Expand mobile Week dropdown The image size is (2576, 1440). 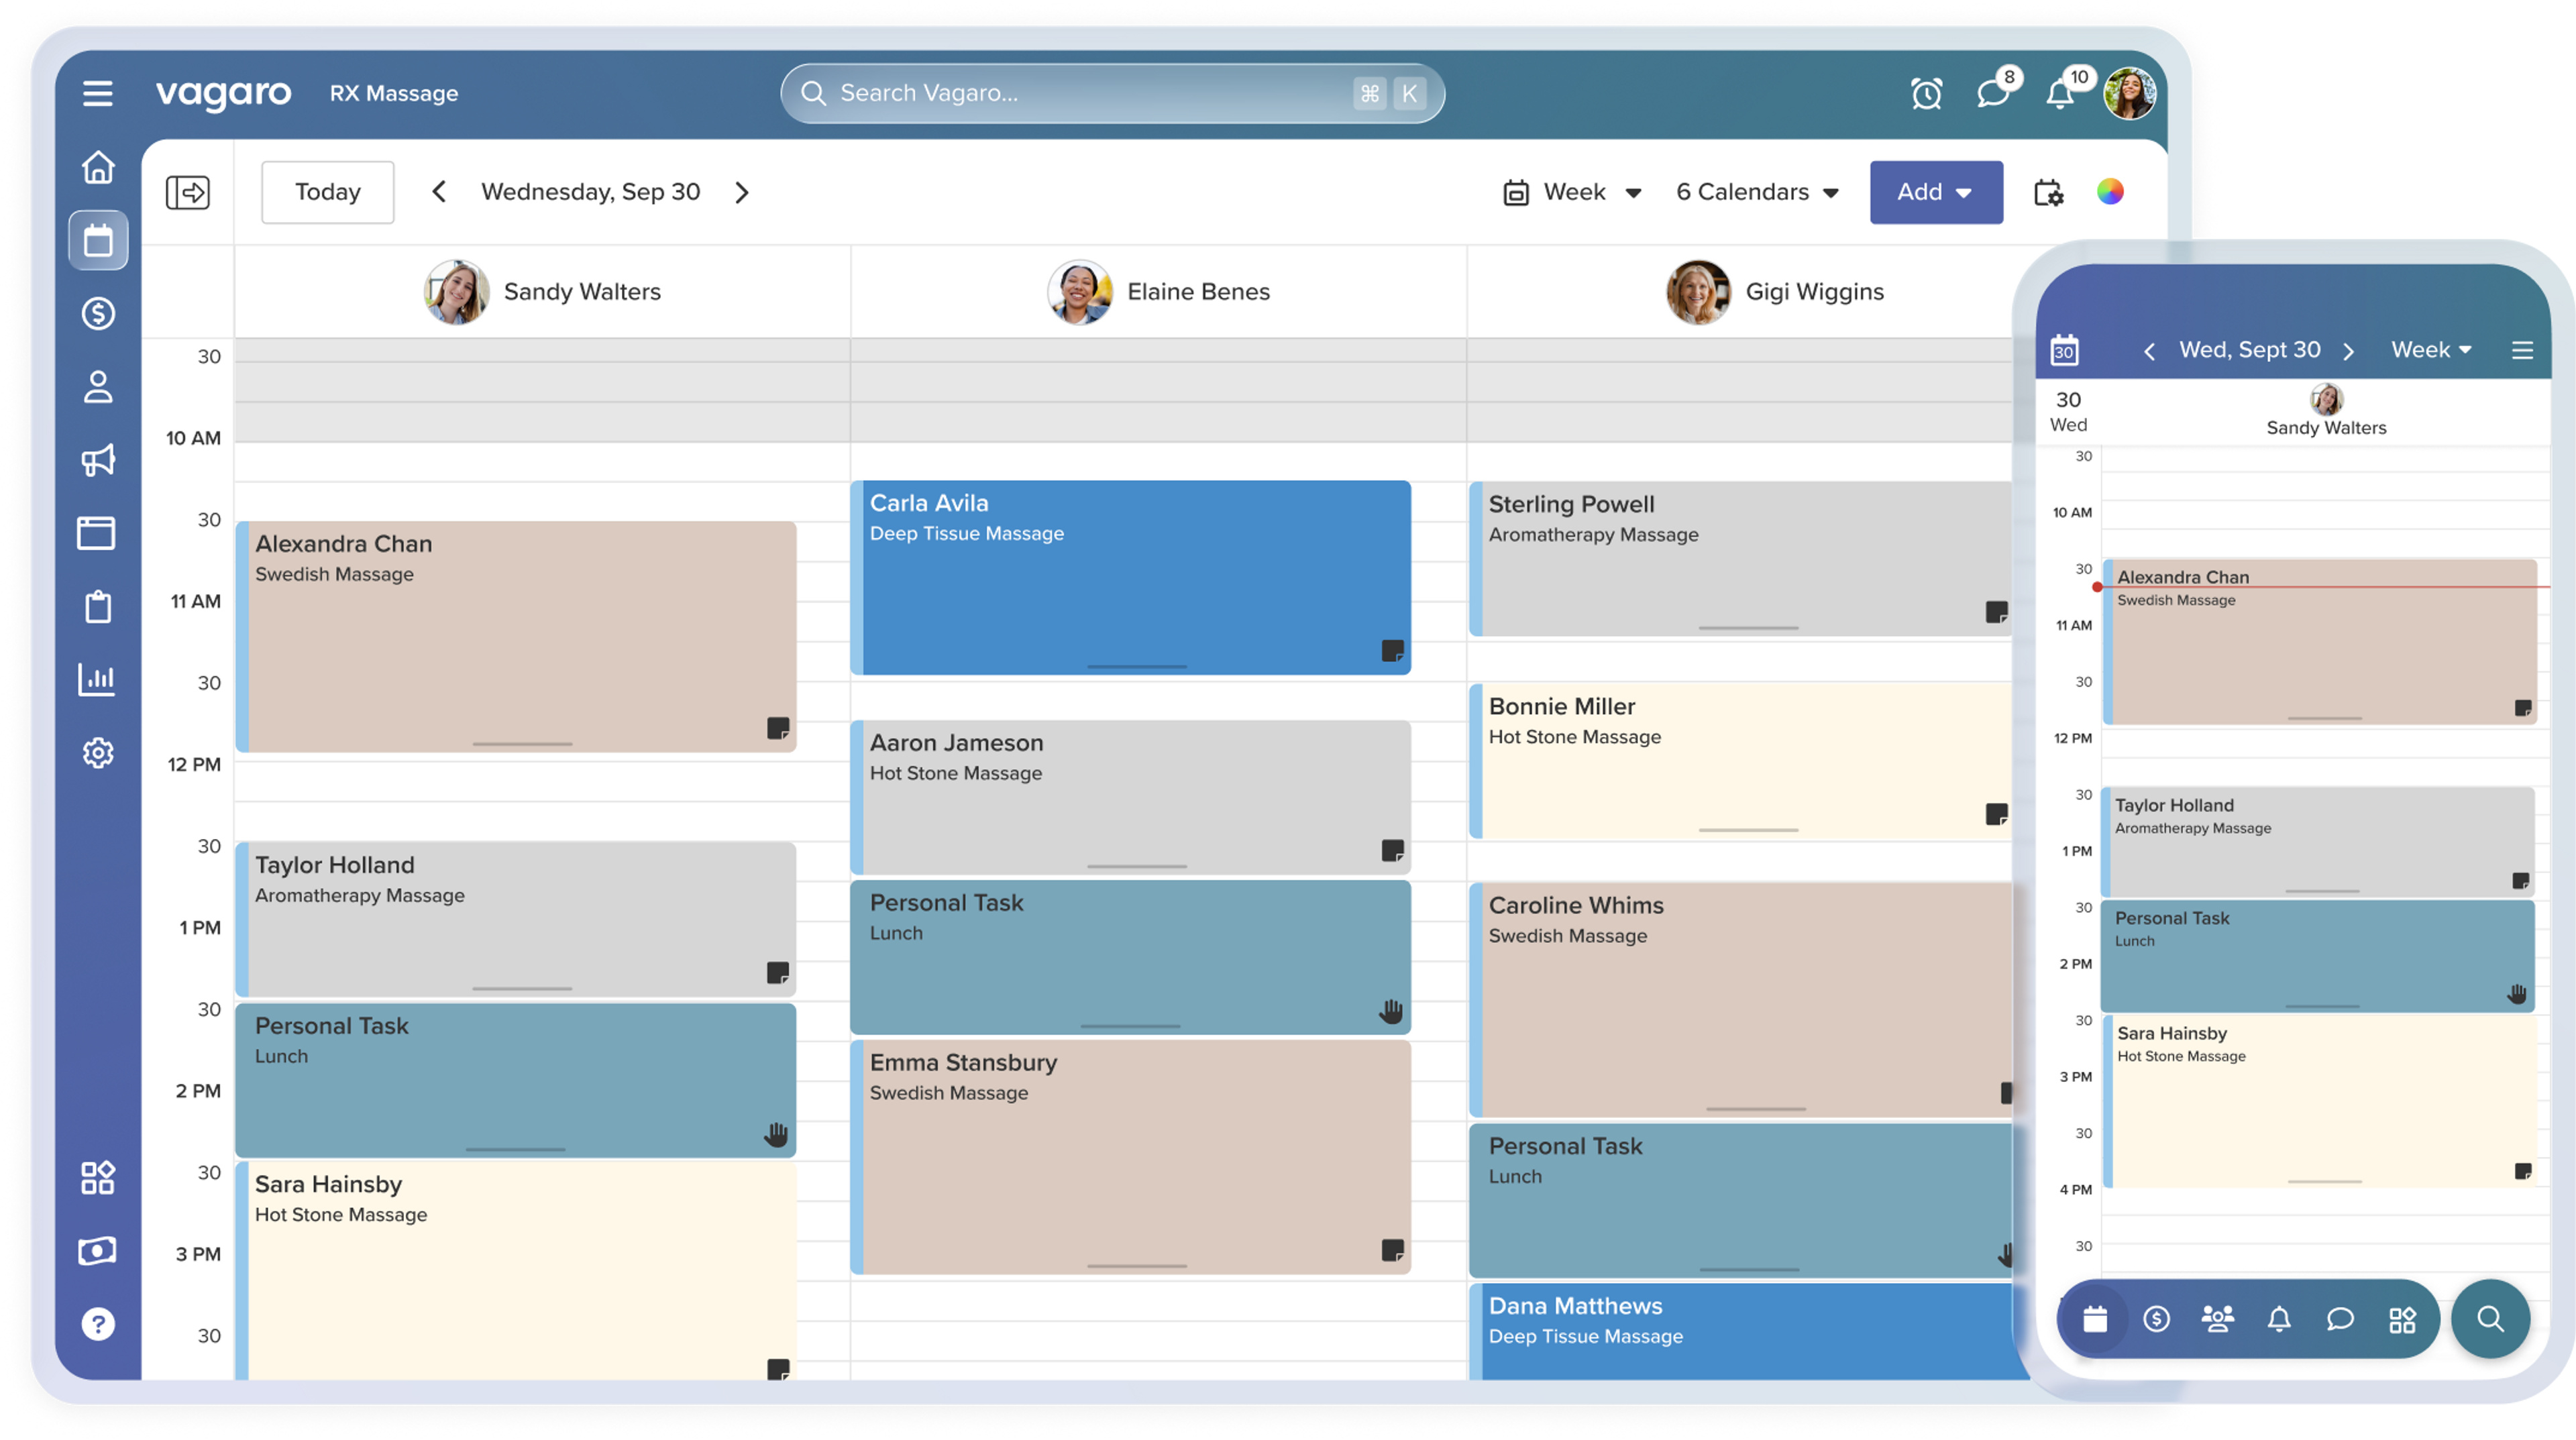2432,350
